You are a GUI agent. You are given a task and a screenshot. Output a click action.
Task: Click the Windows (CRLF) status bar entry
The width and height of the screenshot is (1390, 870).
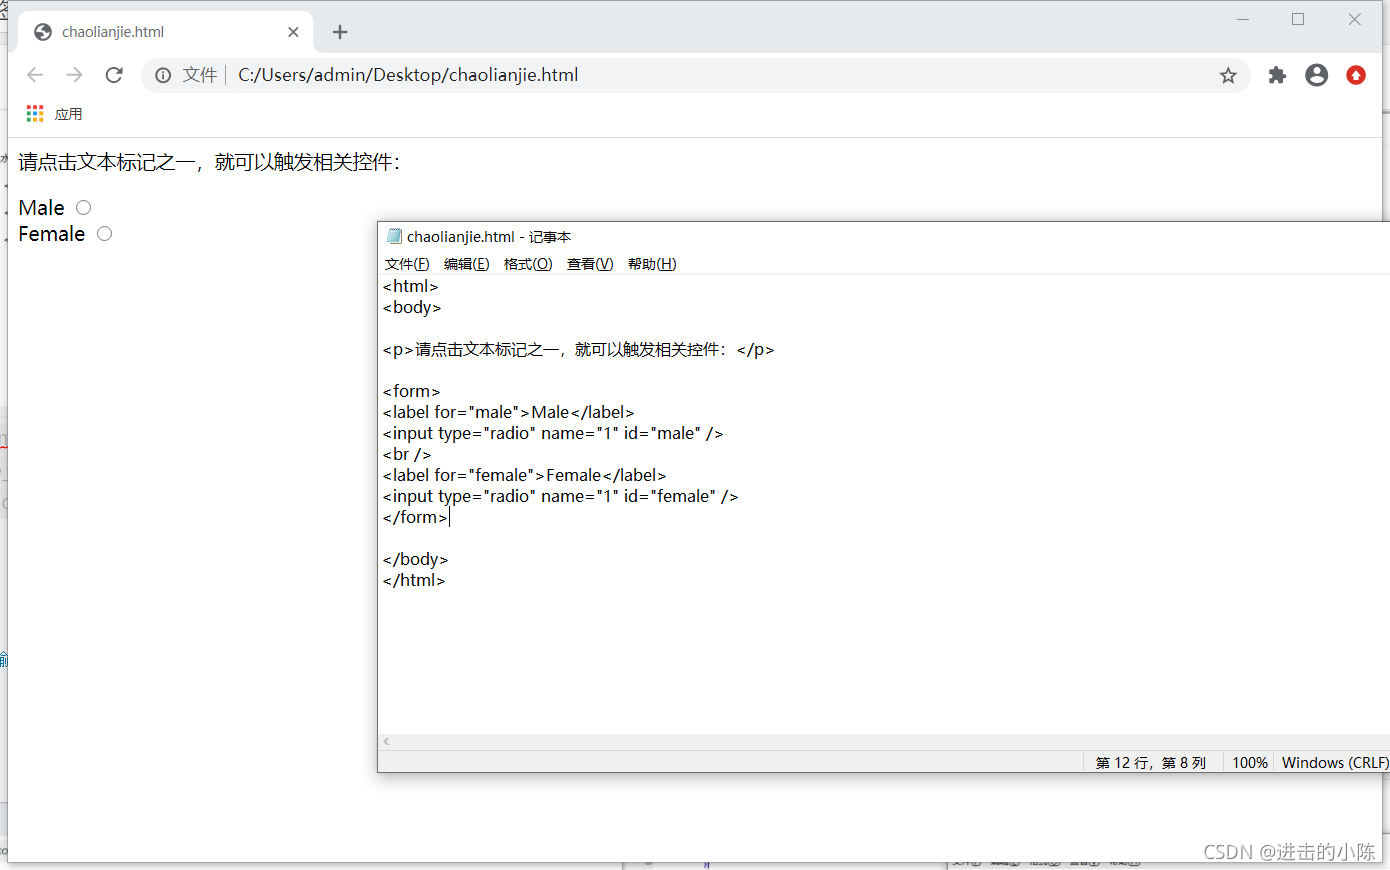pos(1335,763)
